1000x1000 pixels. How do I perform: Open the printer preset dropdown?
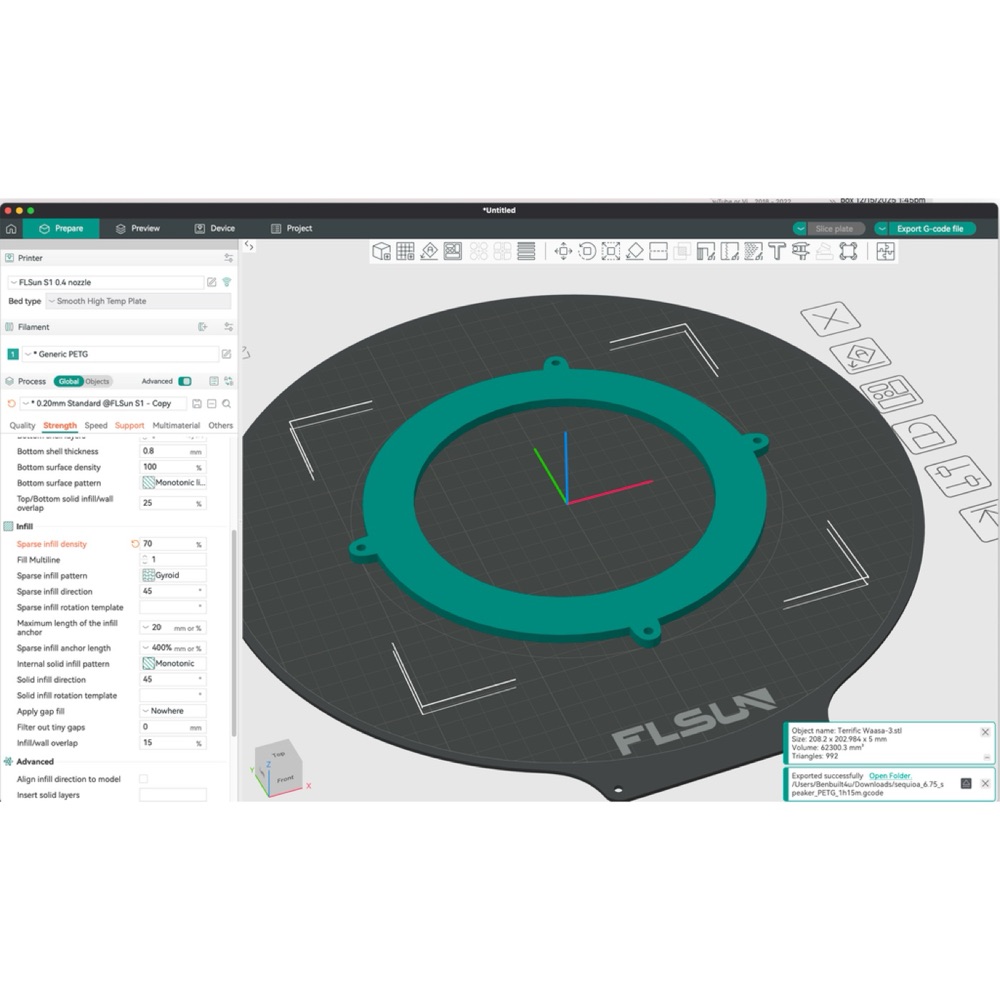point(105,282)
